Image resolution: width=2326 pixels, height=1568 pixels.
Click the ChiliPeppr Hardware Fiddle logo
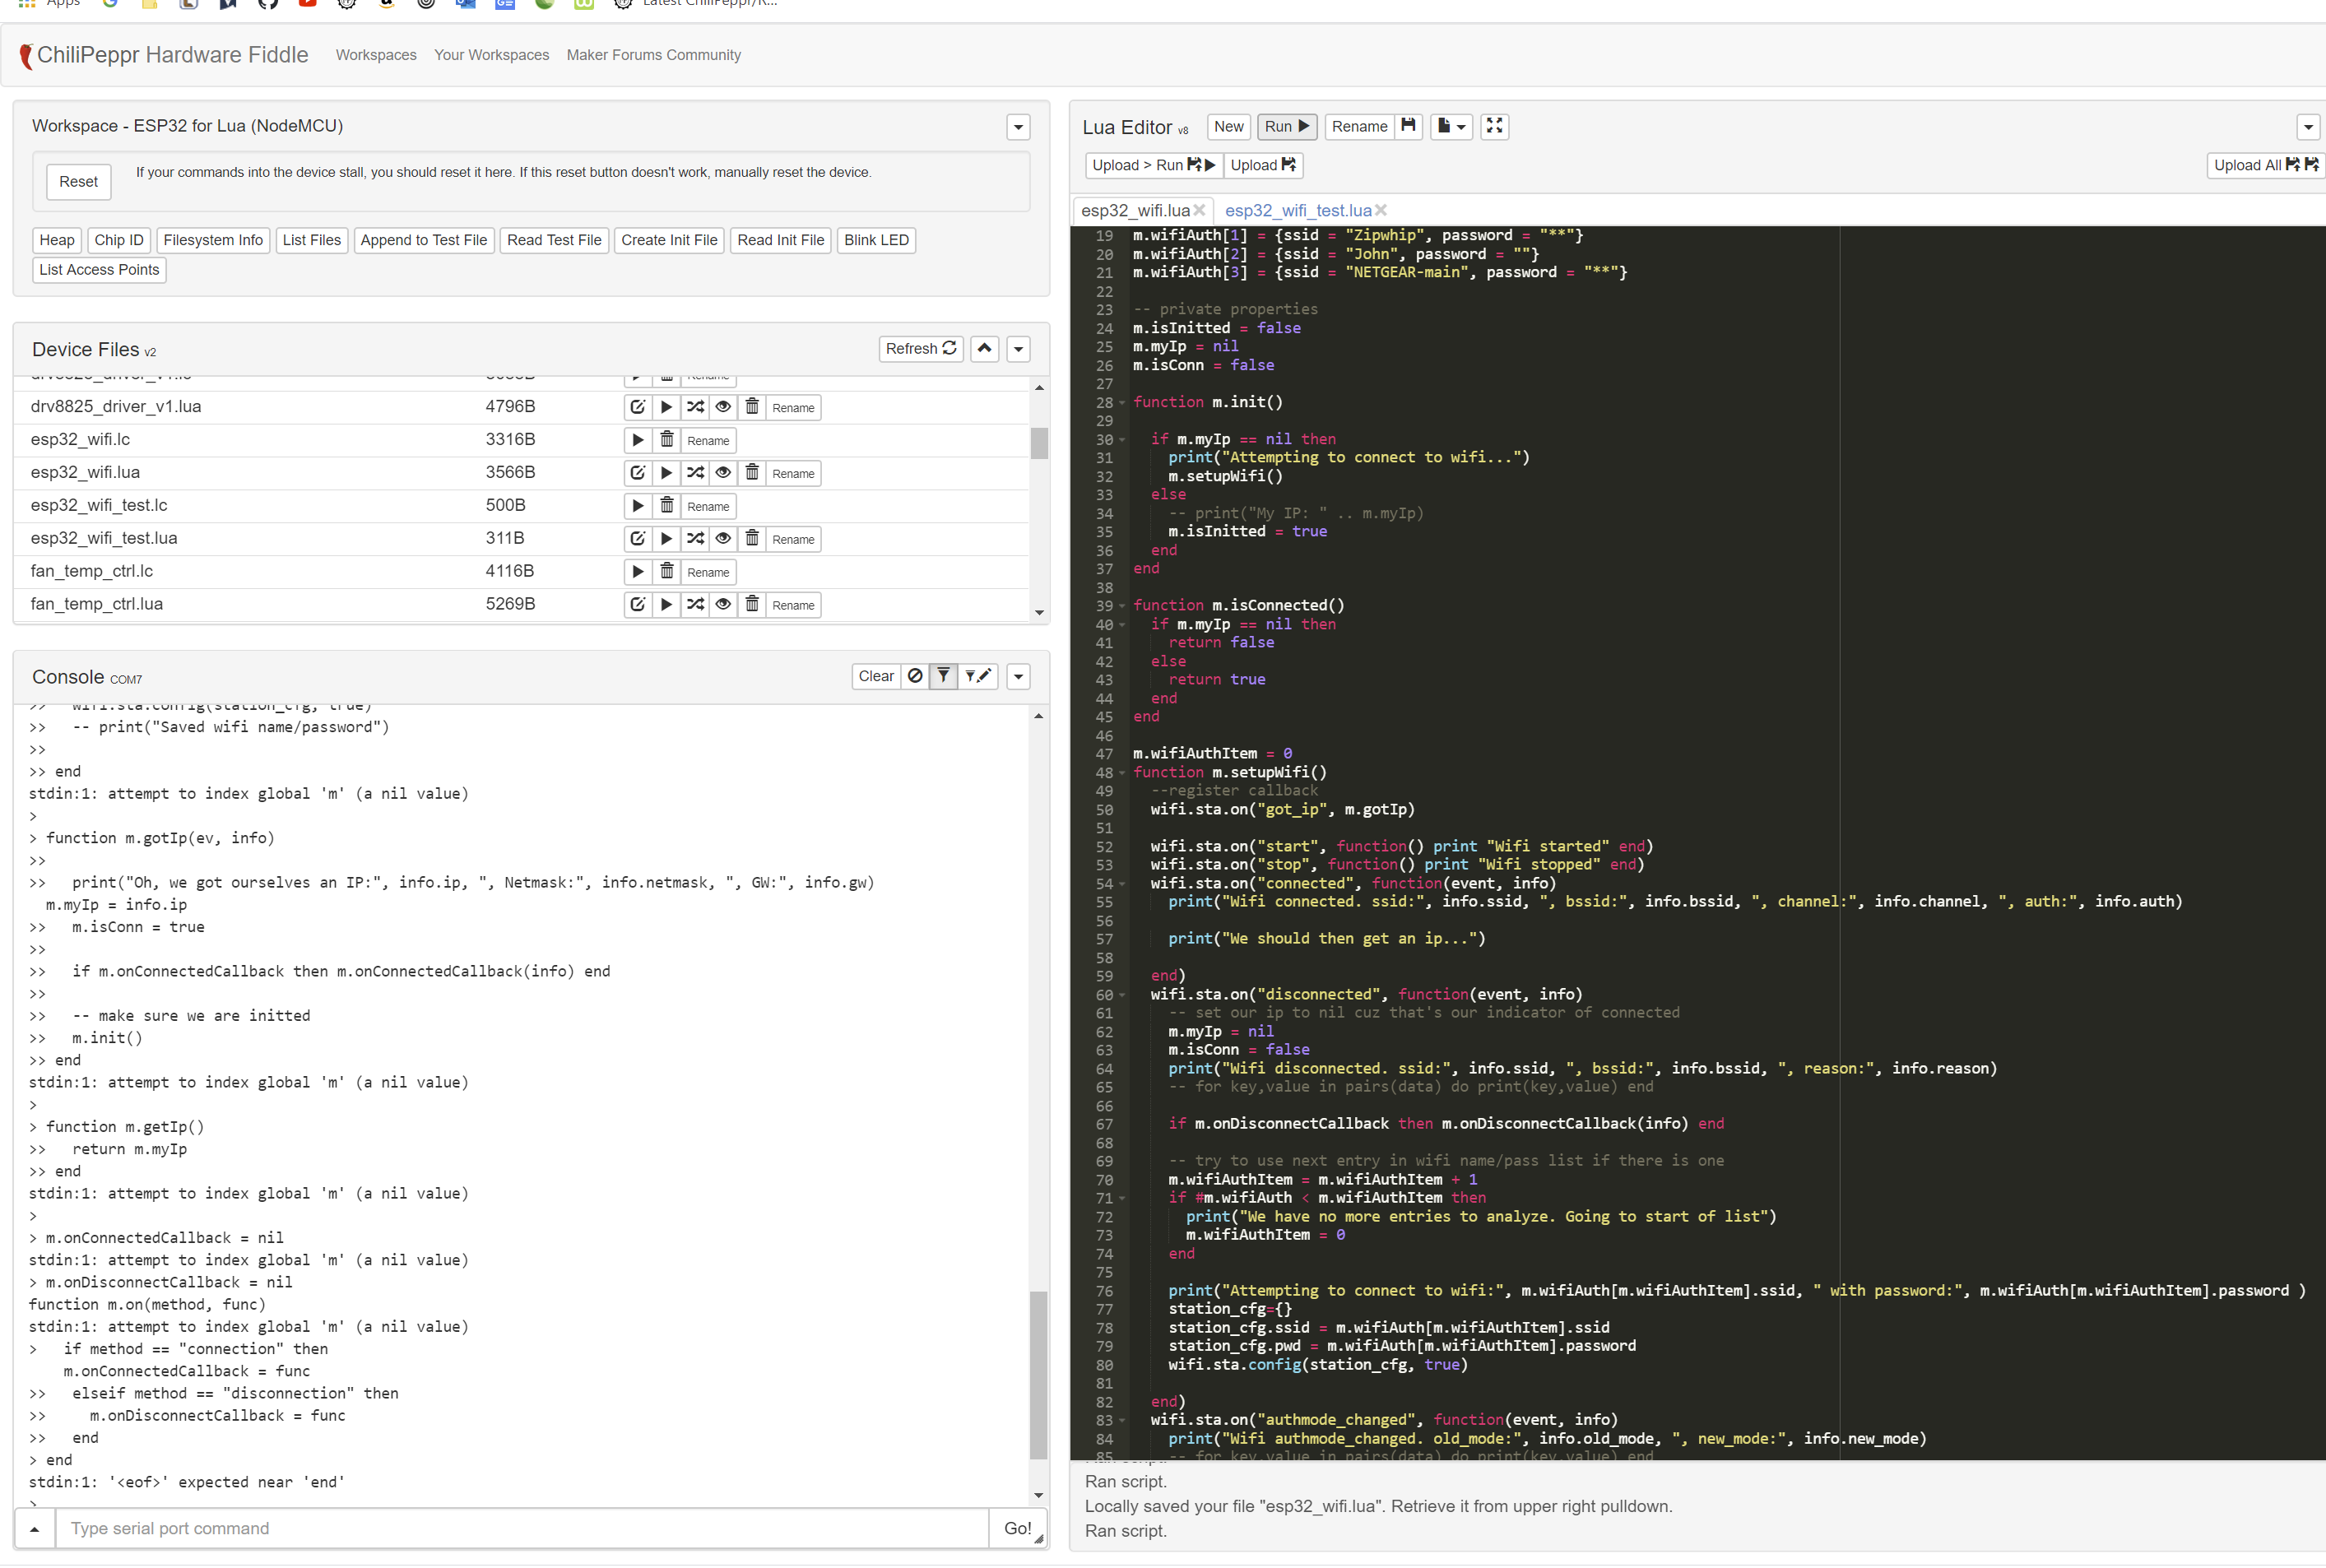pos(164,55)
